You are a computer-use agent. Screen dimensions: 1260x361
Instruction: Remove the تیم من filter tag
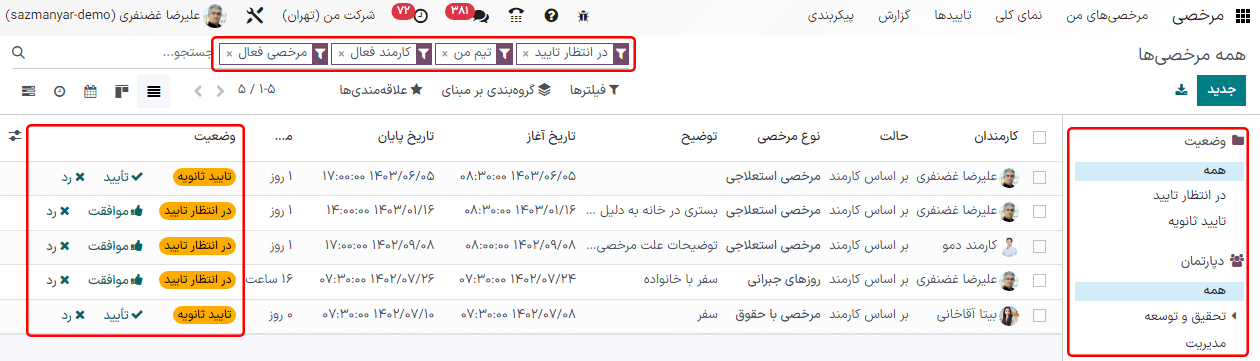pyautogui.click(x=444, y=54)
